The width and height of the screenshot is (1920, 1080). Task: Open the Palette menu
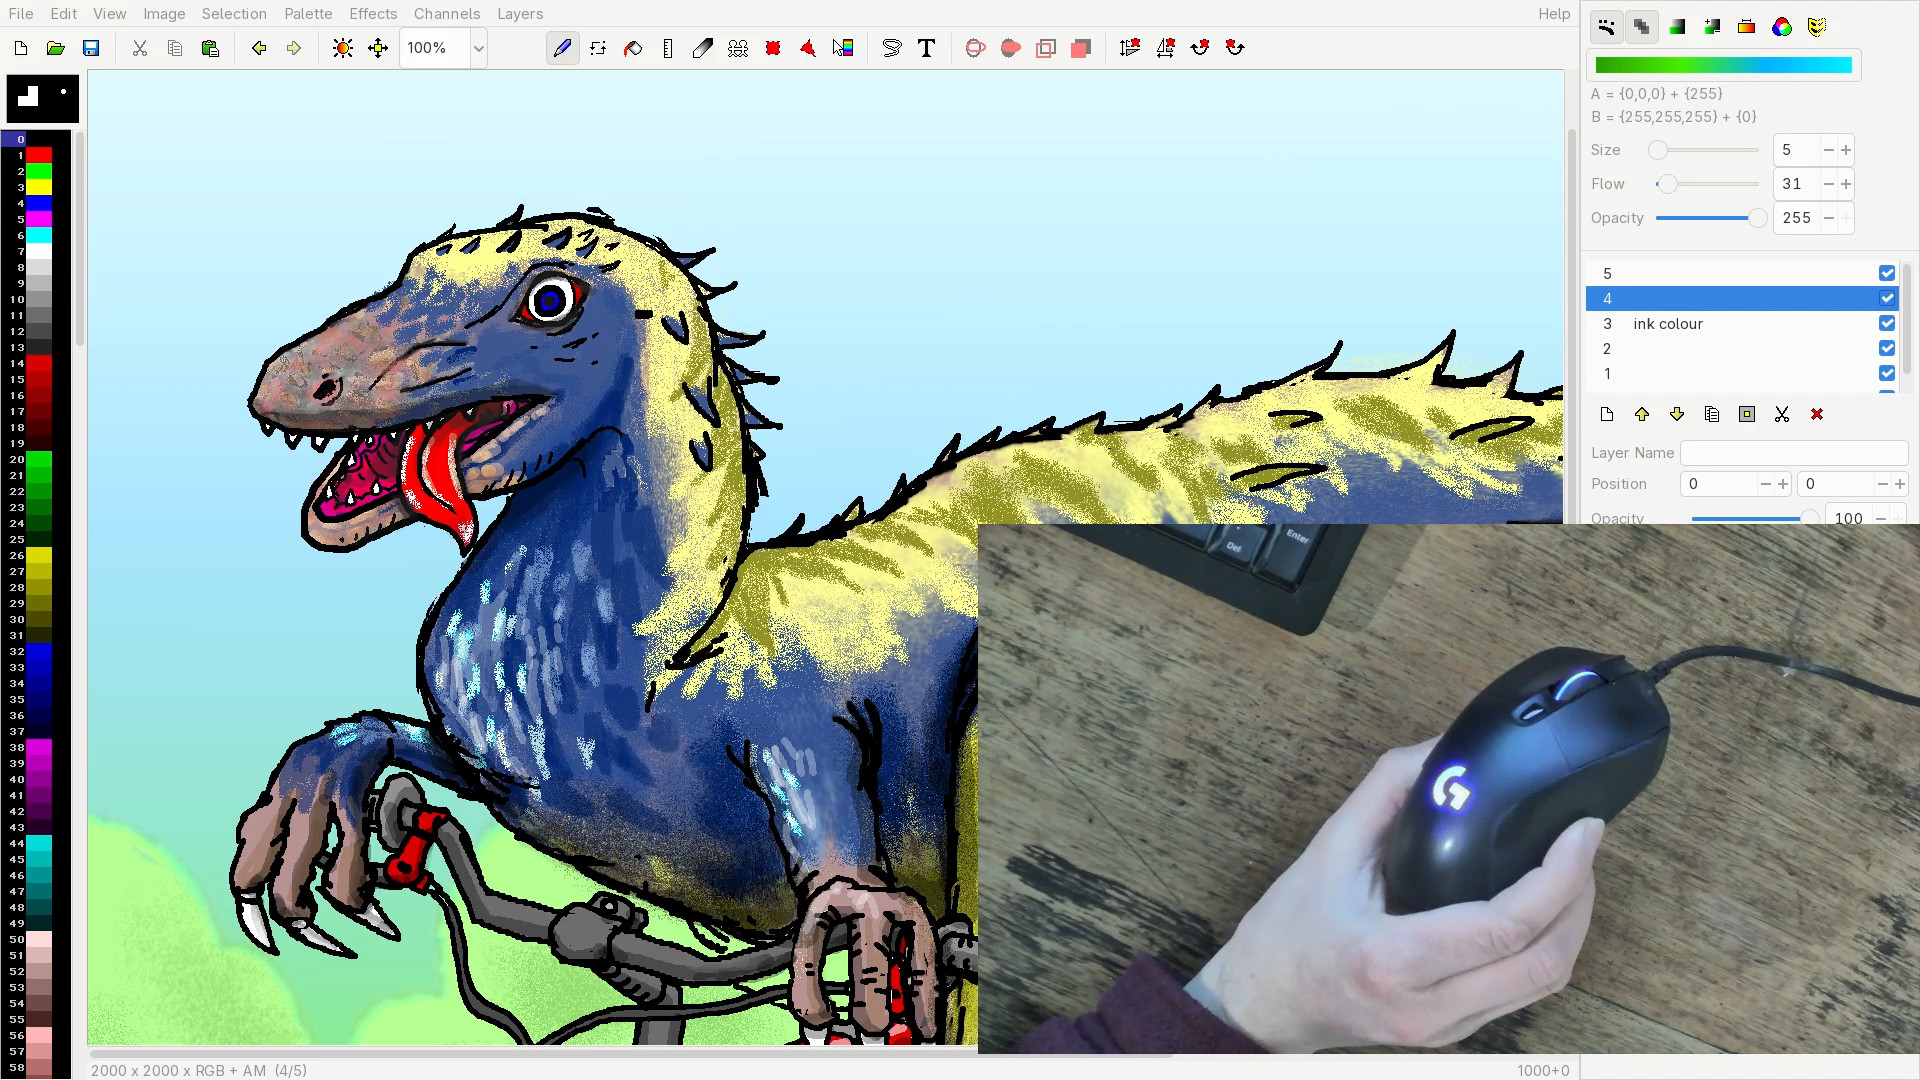(307, 14)
